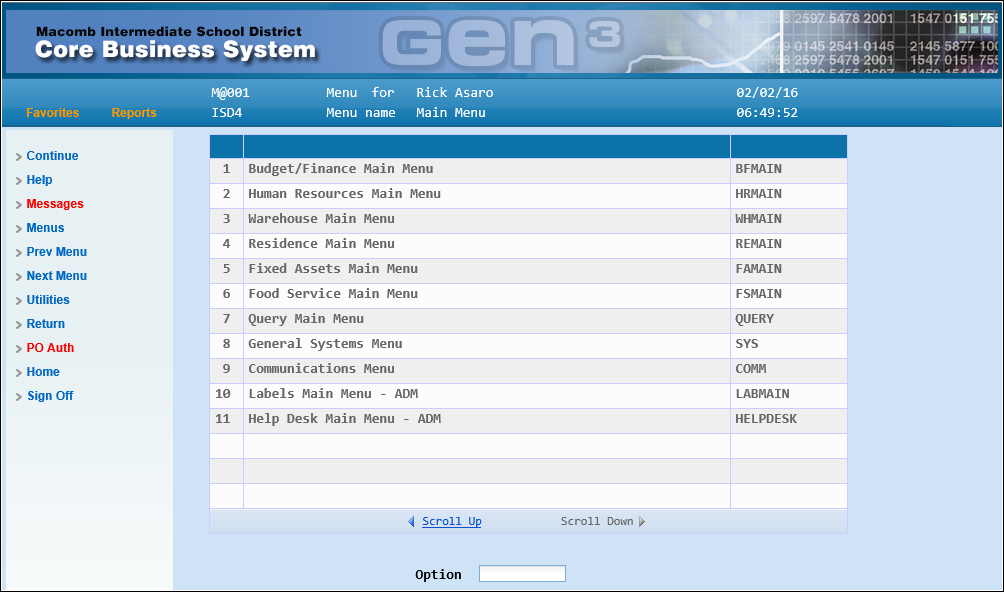Sign Off from the system
Screen dimensions: 1004x592
pyautogui.click(x=50, y=396)
